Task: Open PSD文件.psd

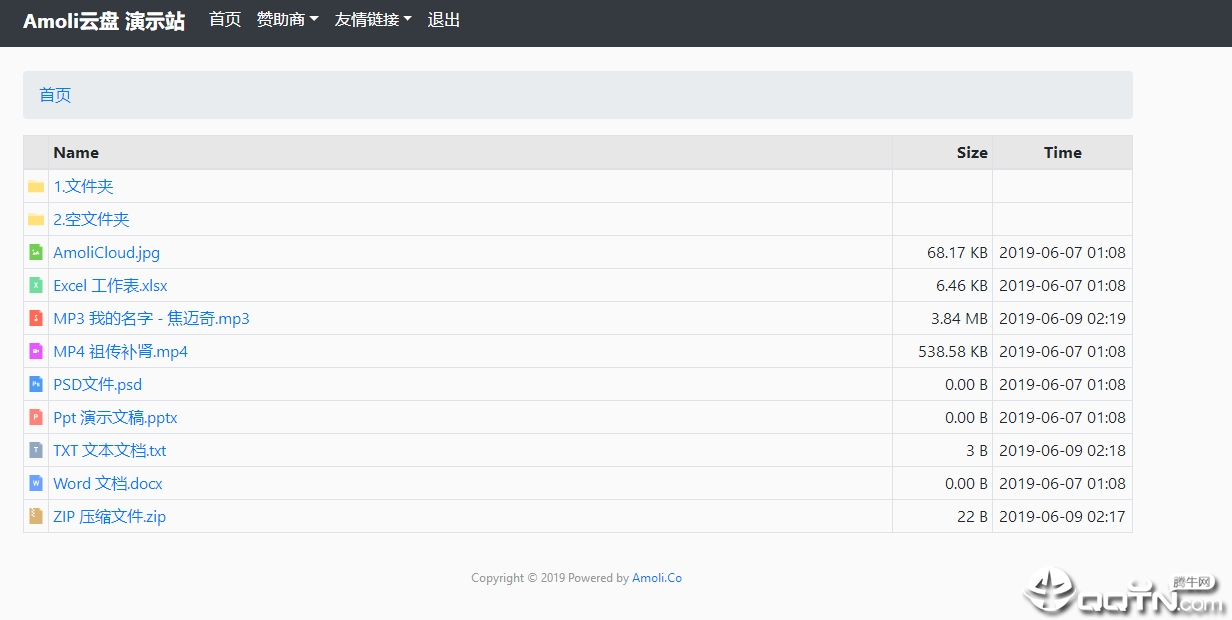Action: click(x=98, y=384)
